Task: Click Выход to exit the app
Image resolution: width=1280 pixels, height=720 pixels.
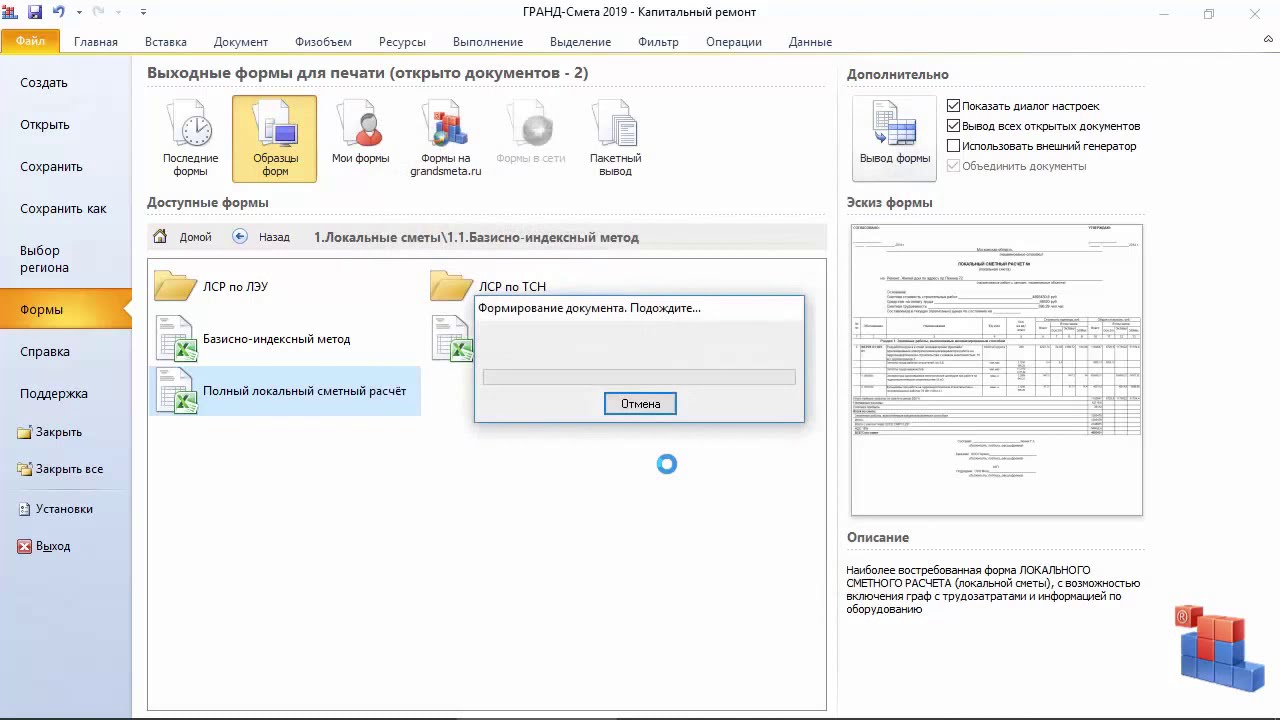Action: 45,547
